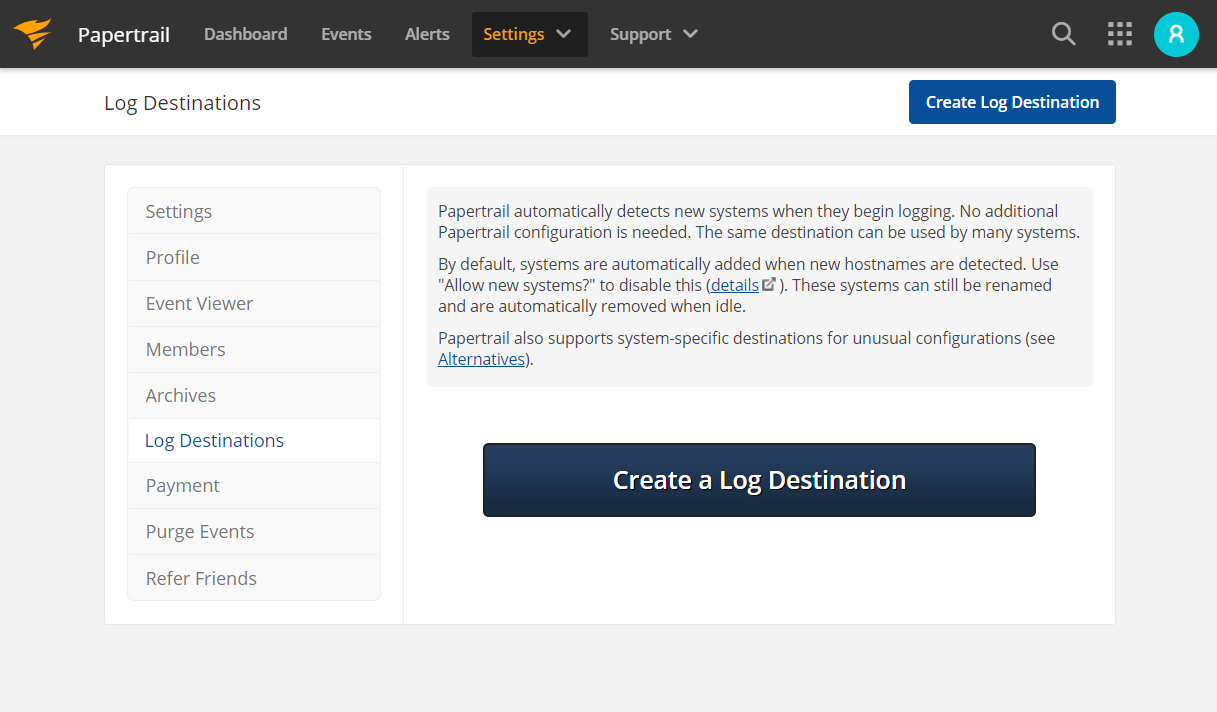Viewport: 1217px width, 712px height.
Task: Go to the Dashboard
Action: coord(245,34)
